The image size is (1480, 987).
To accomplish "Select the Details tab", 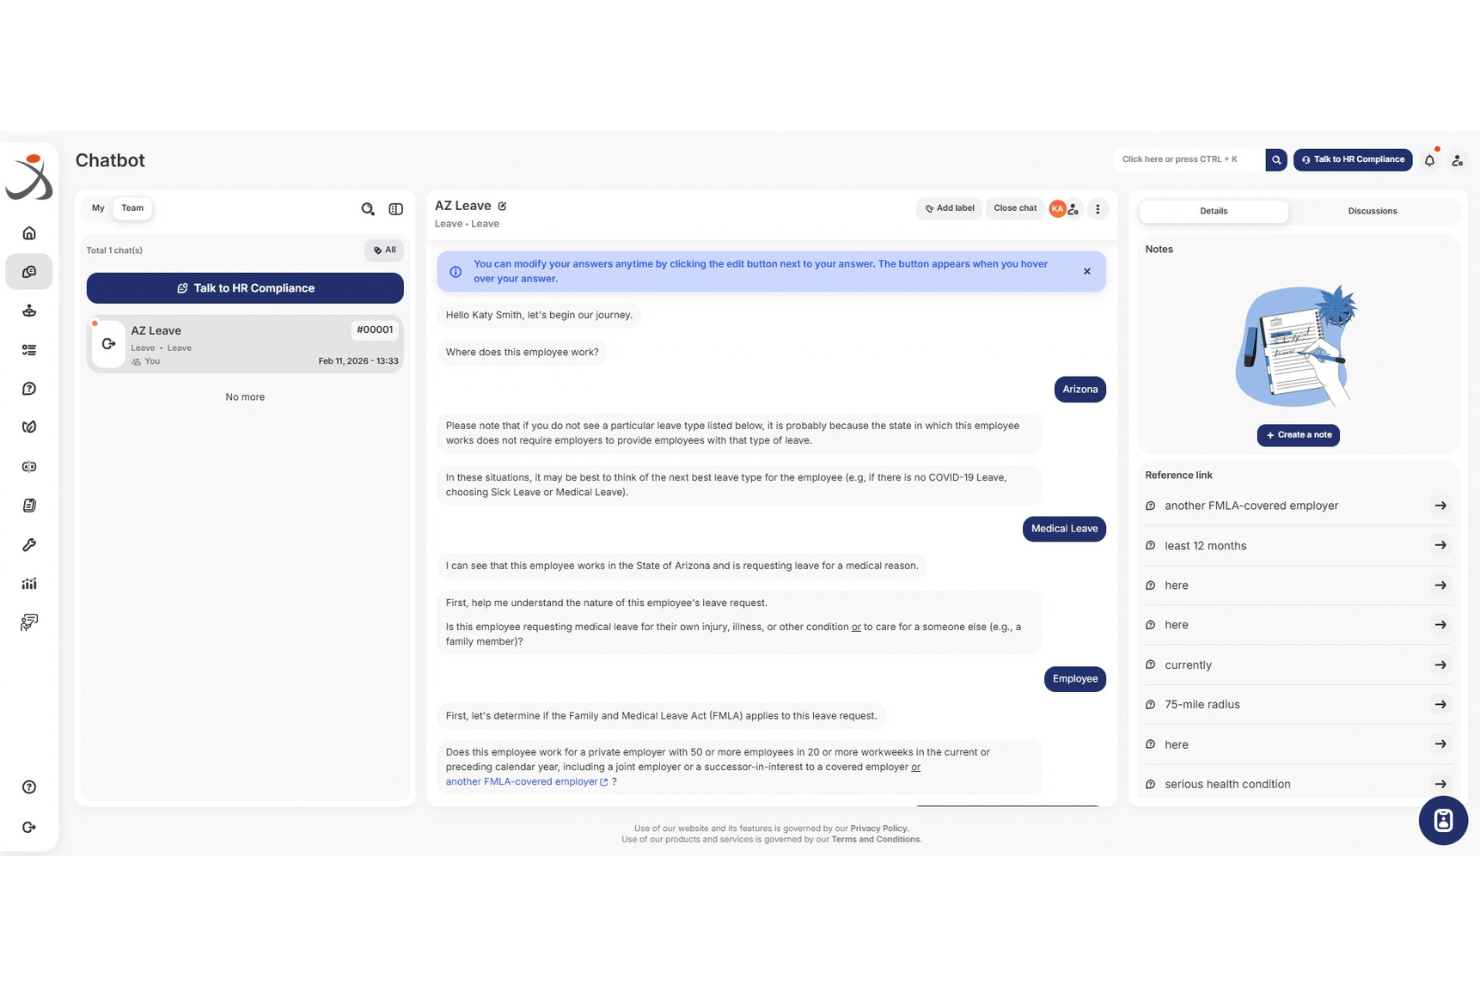I will tap(1213, 211).
